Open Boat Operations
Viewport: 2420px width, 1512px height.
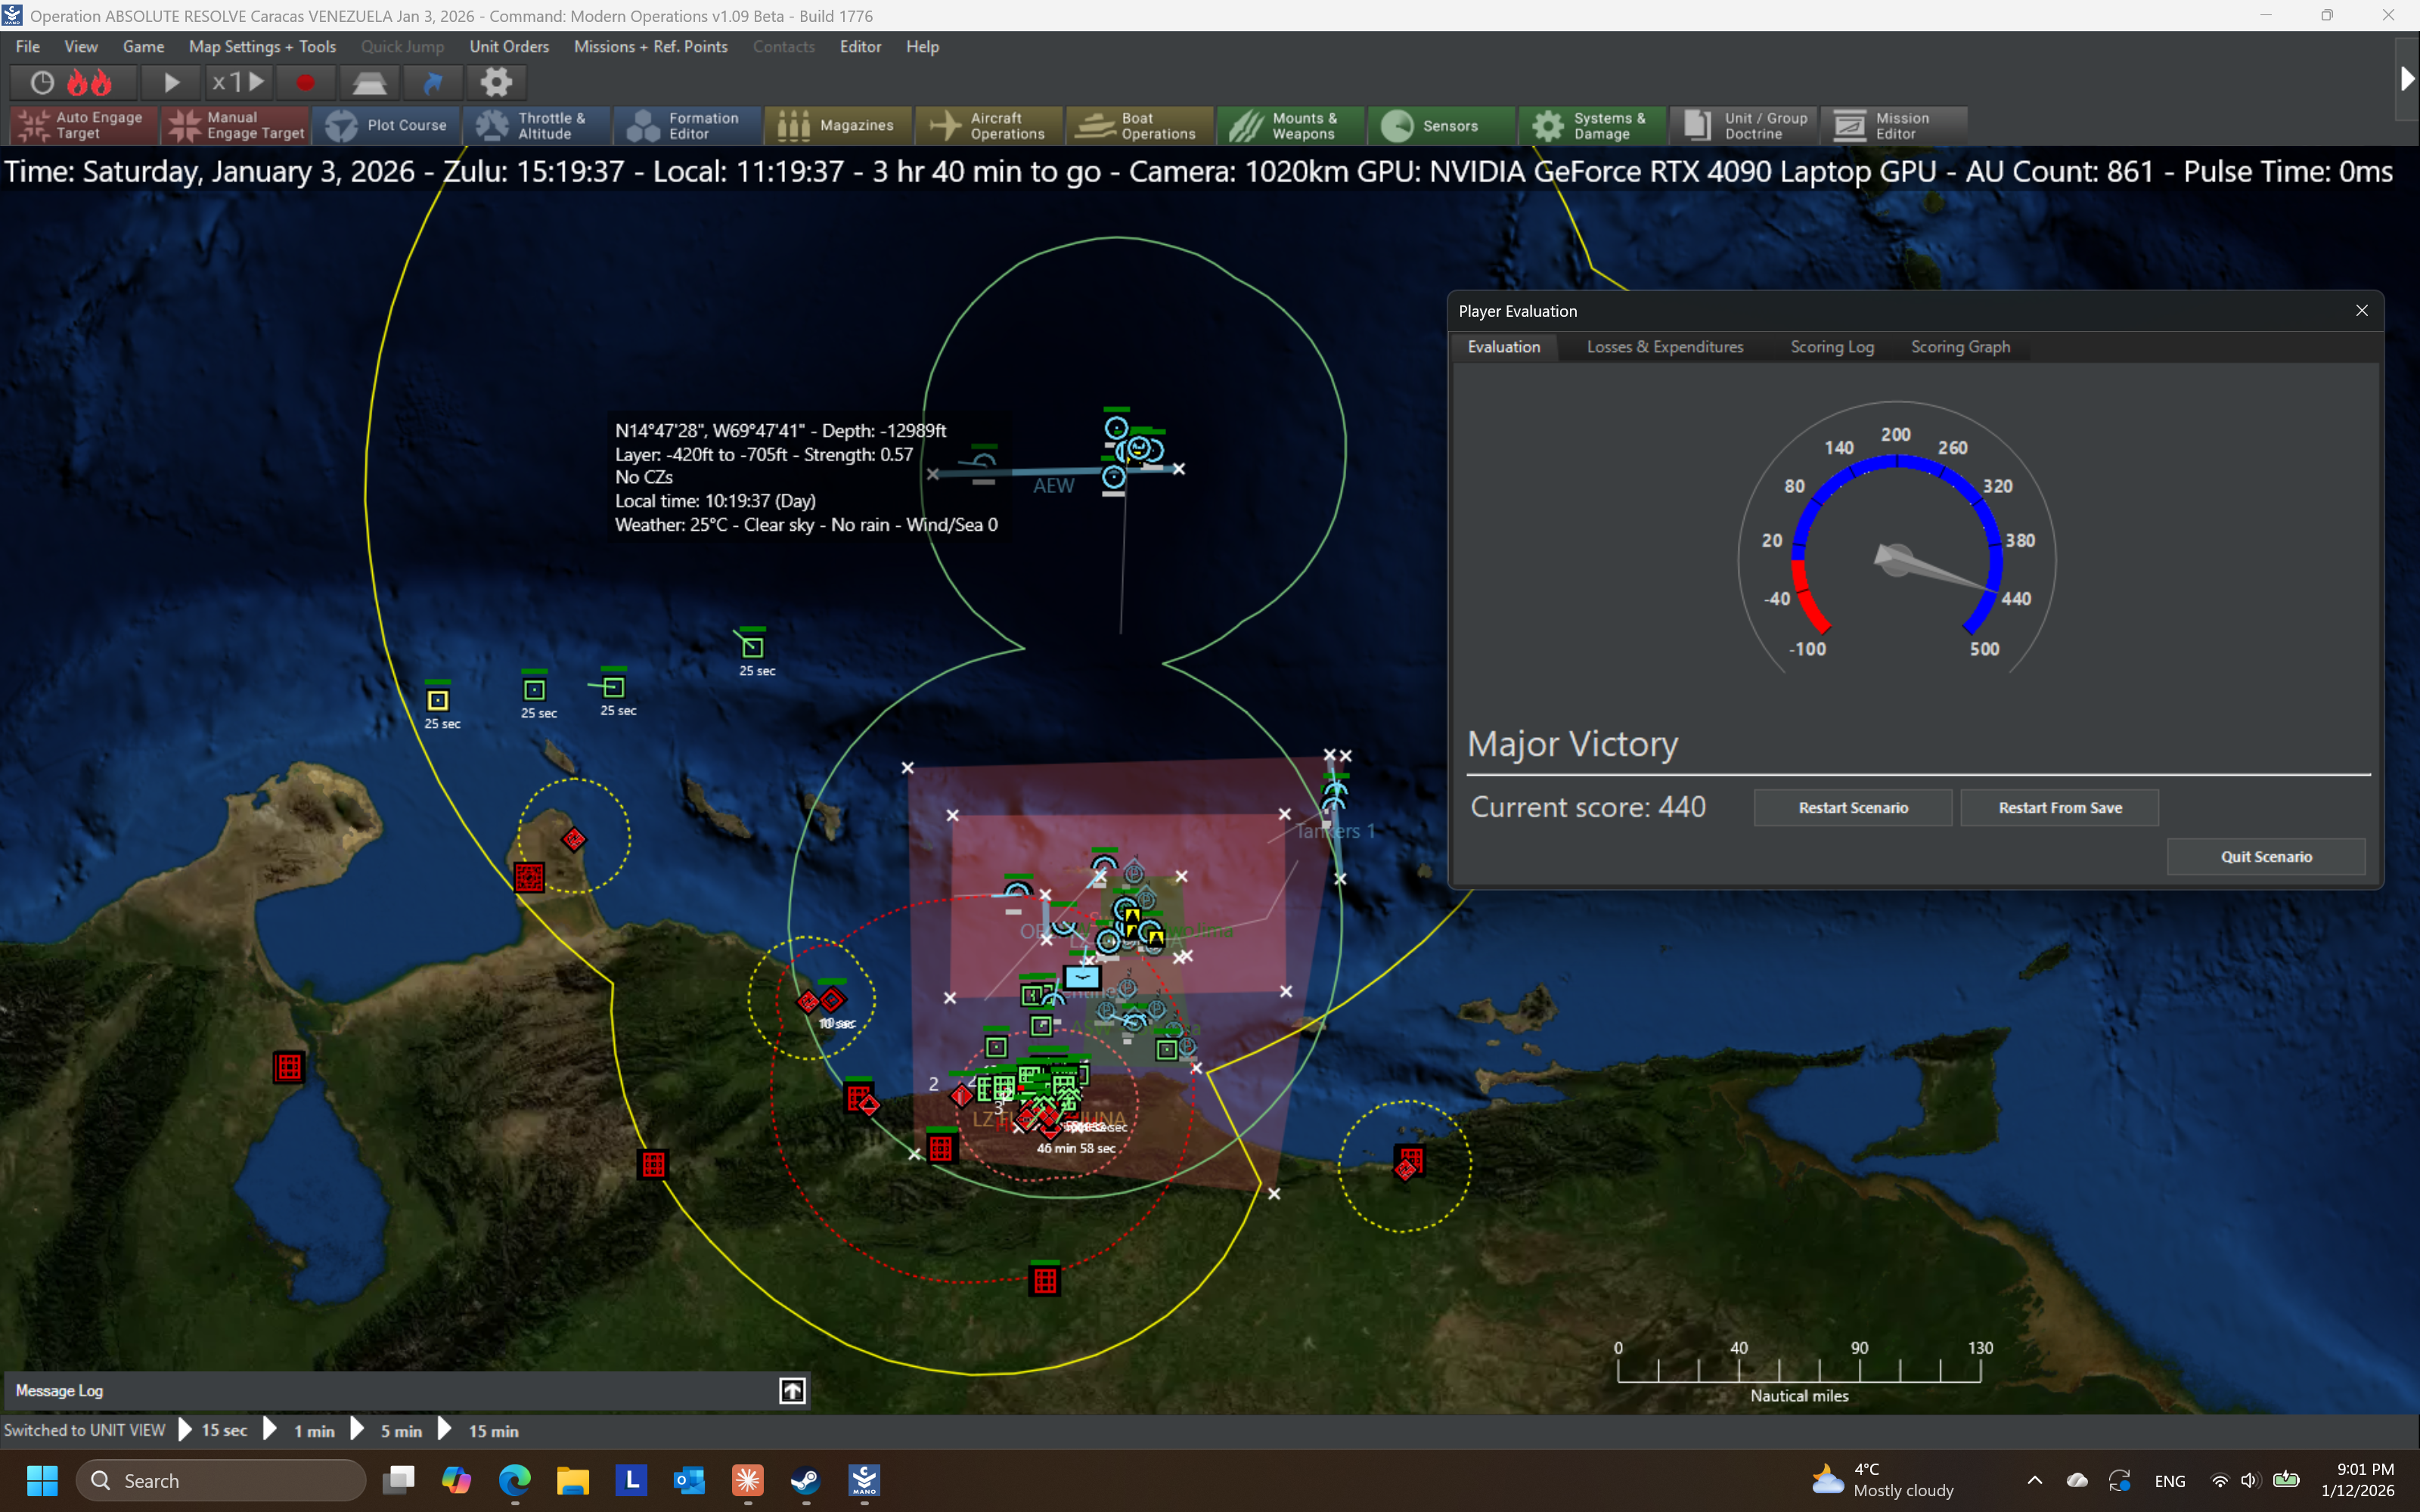click(1139, 125)
